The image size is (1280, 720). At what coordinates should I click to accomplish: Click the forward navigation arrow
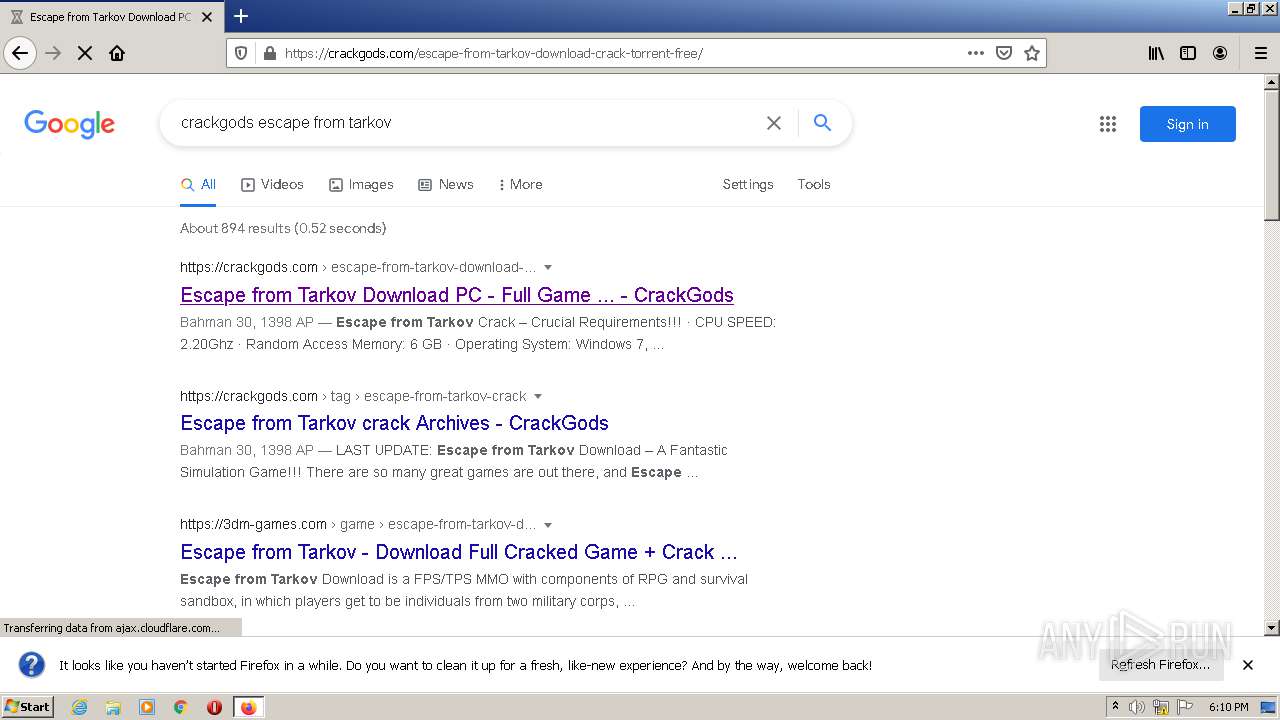click(53, 53)
